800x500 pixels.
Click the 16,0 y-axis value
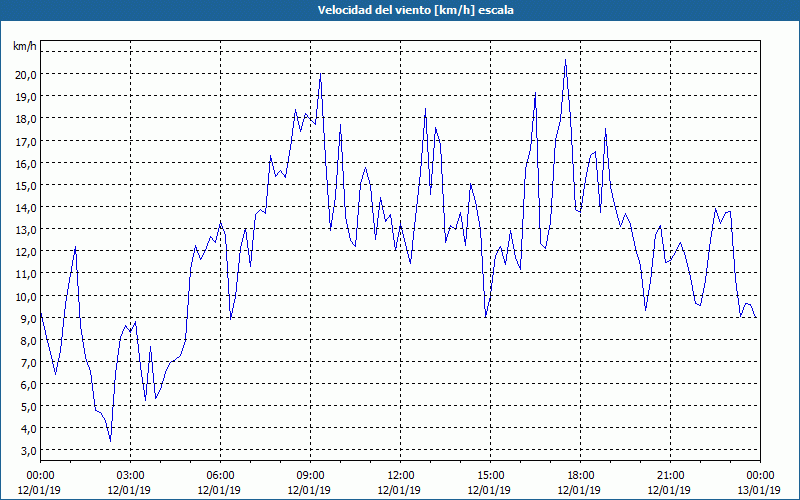coord(26,163)
